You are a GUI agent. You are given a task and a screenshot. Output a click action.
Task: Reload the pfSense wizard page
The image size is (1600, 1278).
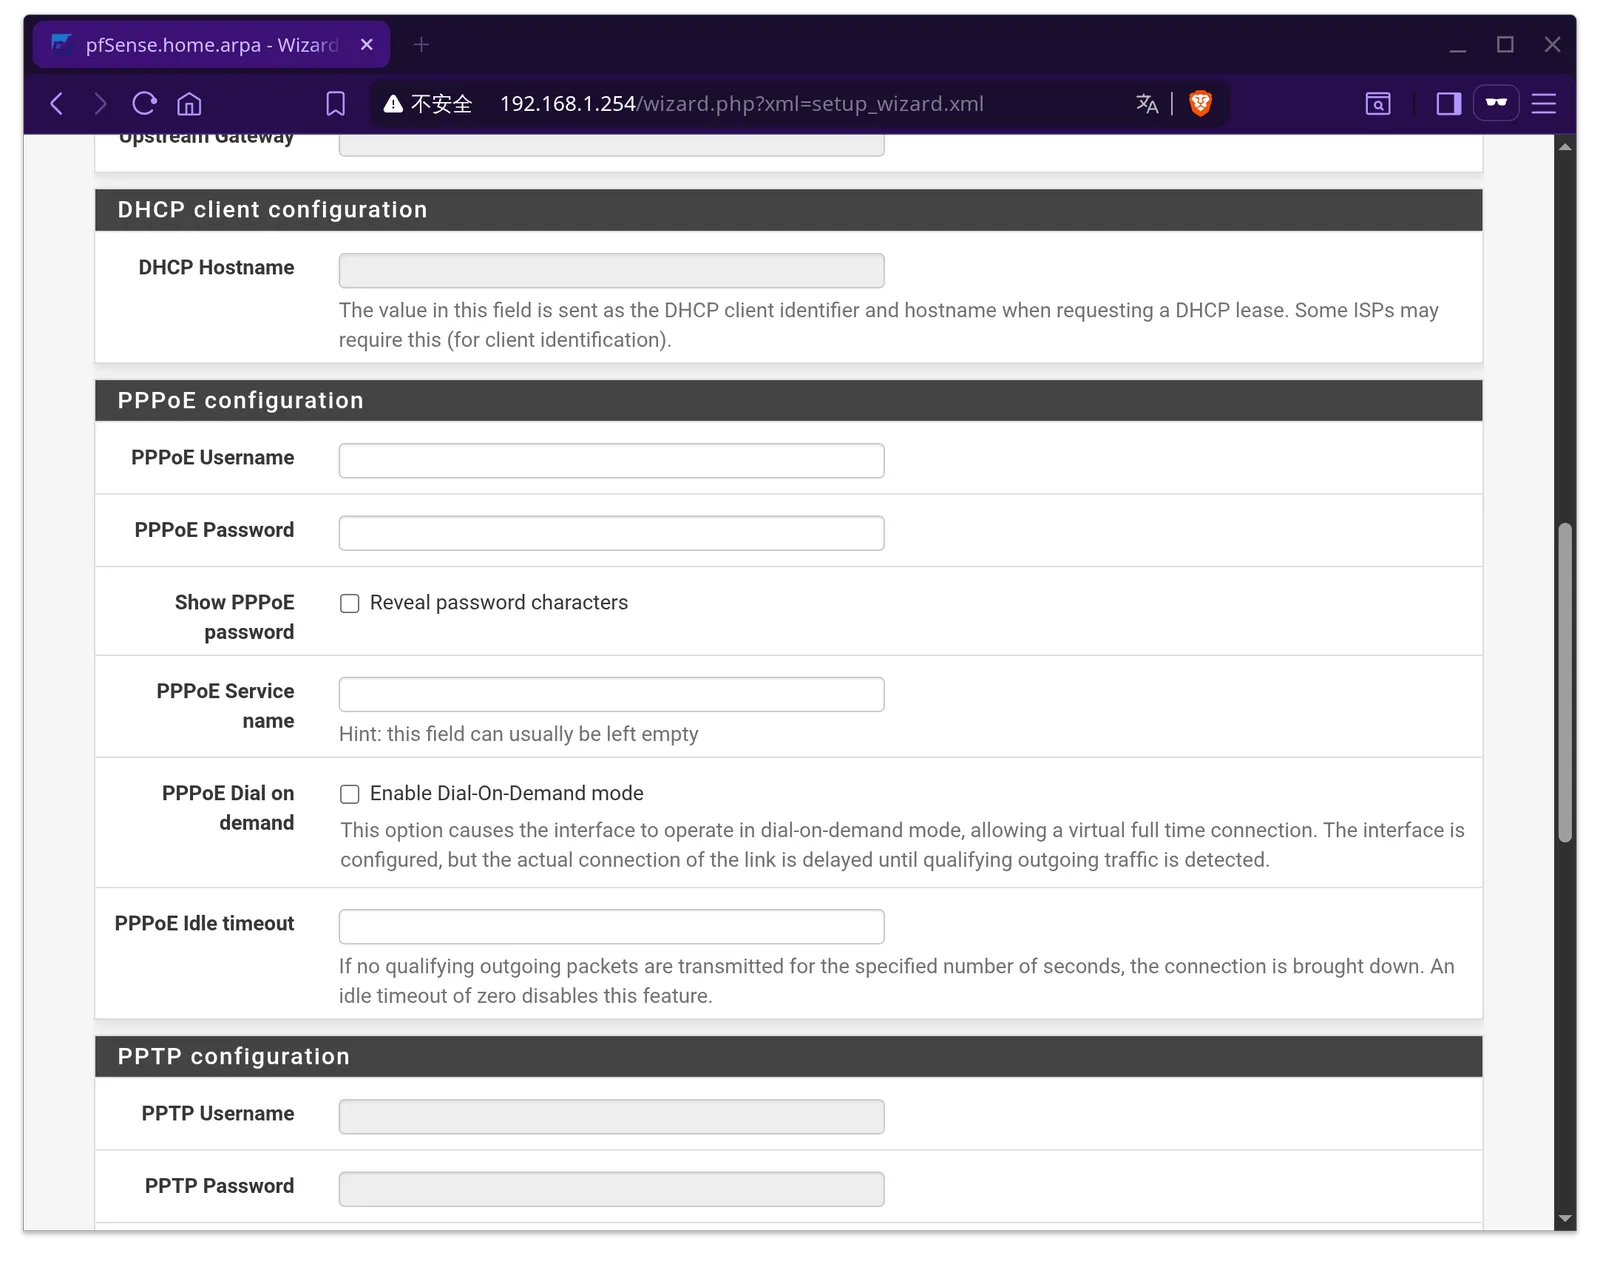(x=145, y=104)
